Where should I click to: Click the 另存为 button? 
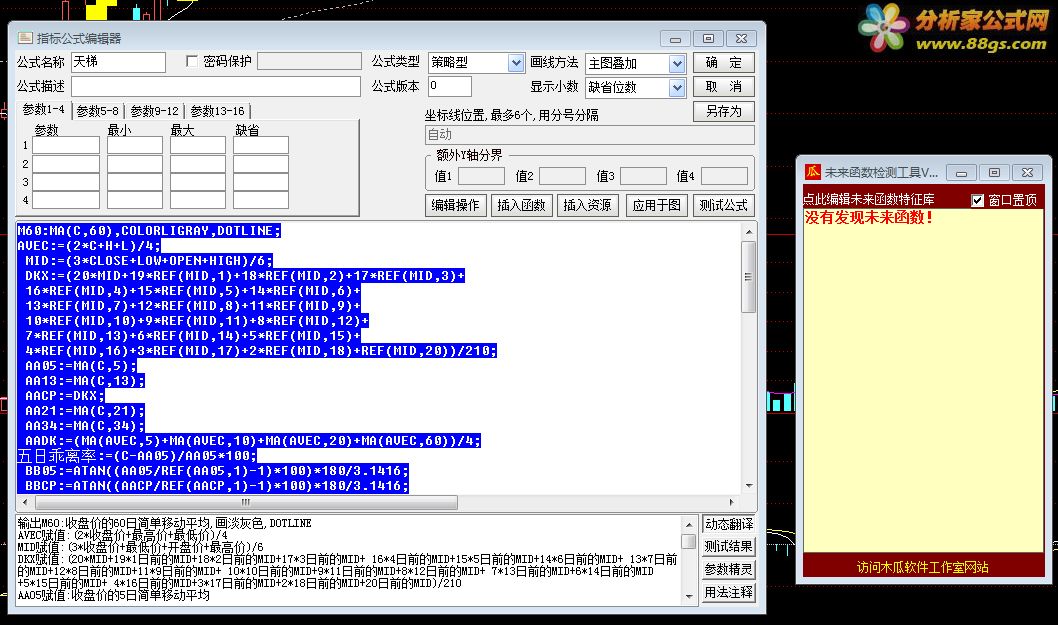tap(723, 111)
